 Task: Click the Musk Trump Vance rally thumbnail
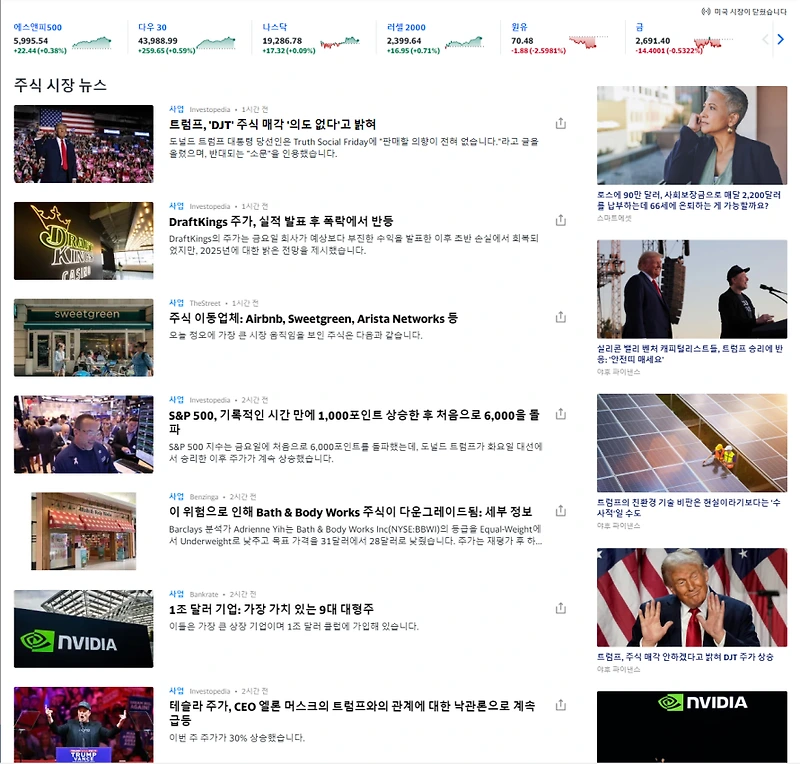(84, 725)
